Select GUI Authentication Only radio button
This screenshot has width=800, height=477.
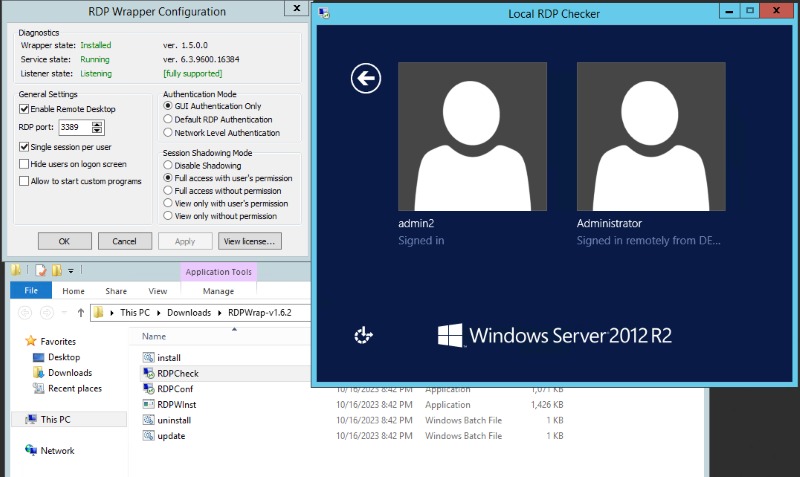168,106
